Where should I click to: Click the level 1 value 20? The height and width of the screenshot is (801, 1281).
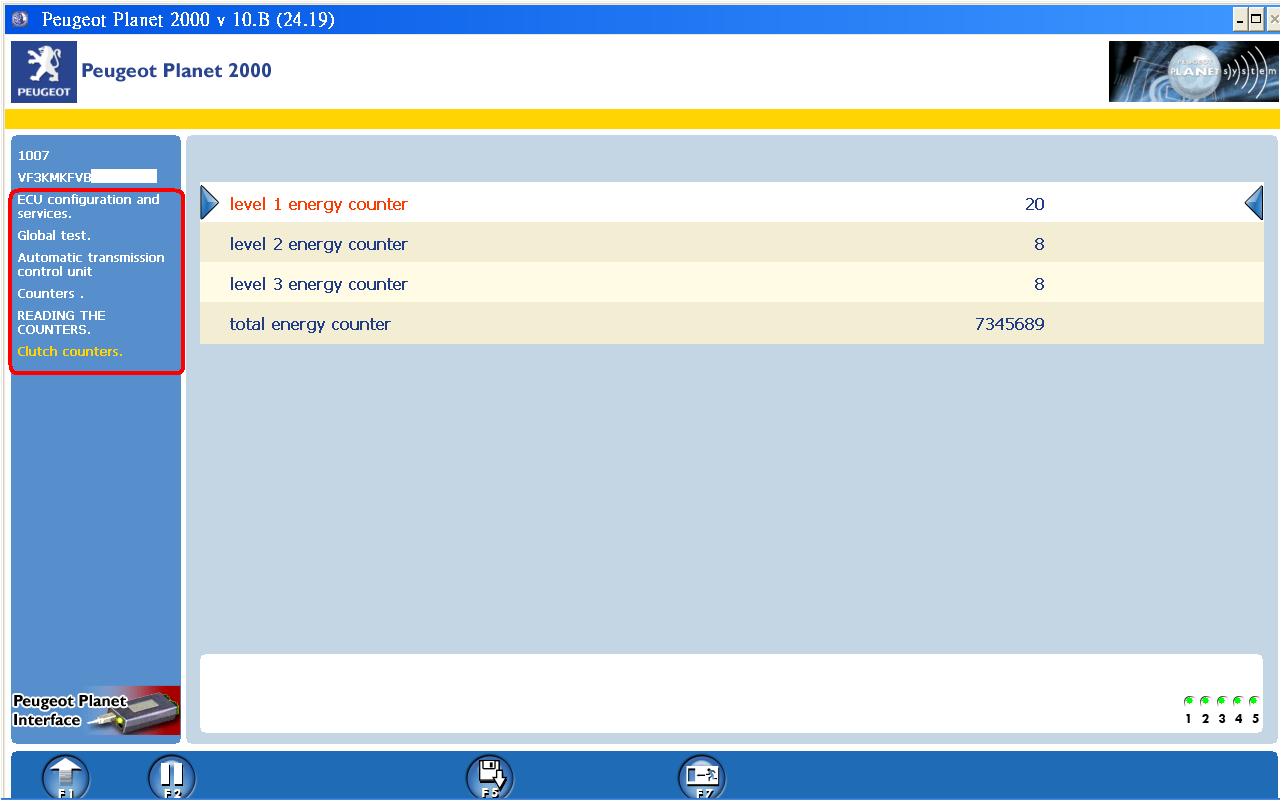pos(1034,204)
